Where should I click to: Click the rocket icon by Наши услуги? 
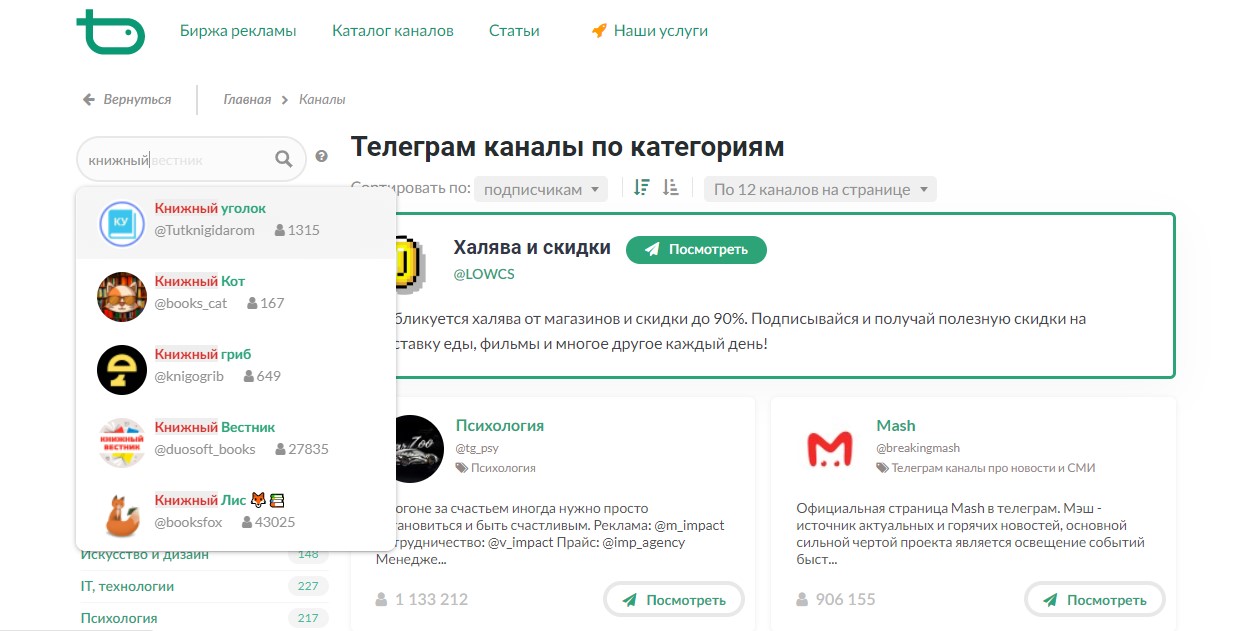click(x=599, y=31)
